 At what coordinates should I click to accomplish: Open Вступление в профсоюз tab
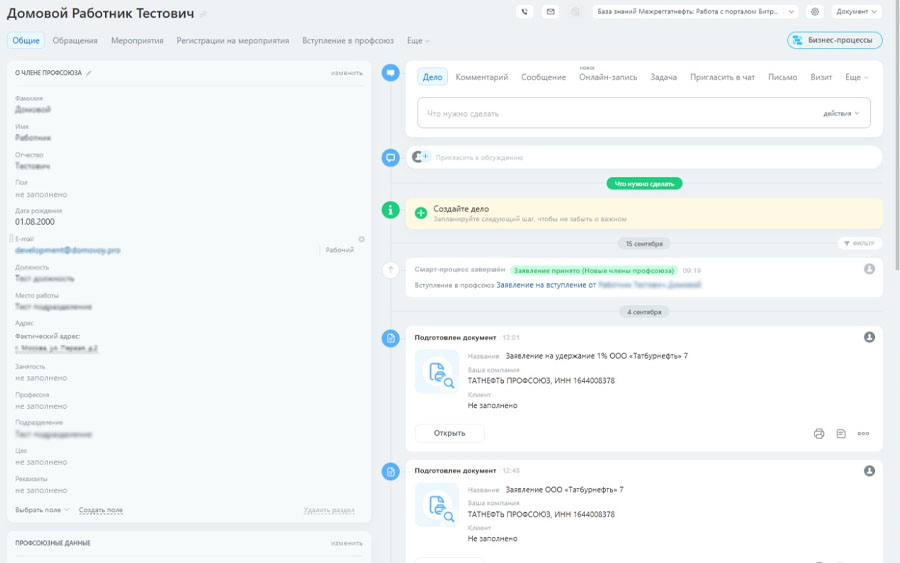[x=348, y=41]
